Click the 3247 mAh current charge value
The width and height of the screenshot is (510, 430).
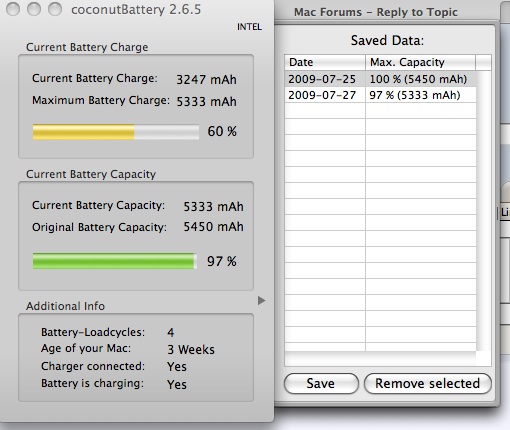click(206, 79)
